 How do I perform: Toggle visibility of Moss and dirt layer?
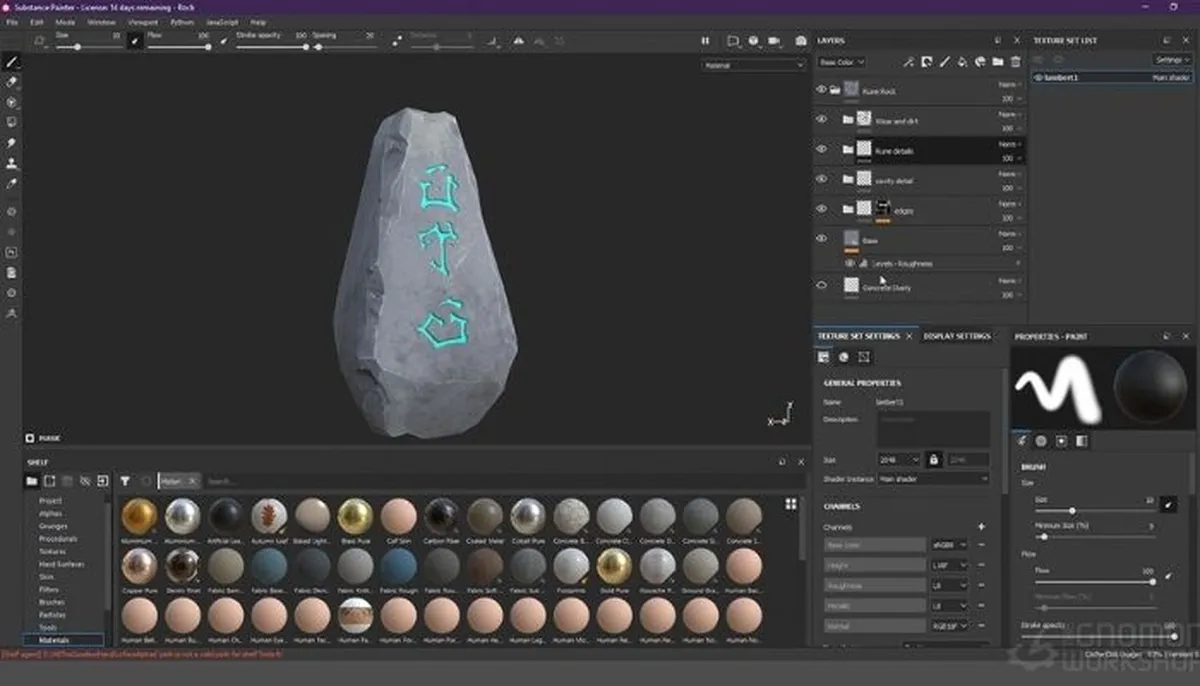(821, 119)
